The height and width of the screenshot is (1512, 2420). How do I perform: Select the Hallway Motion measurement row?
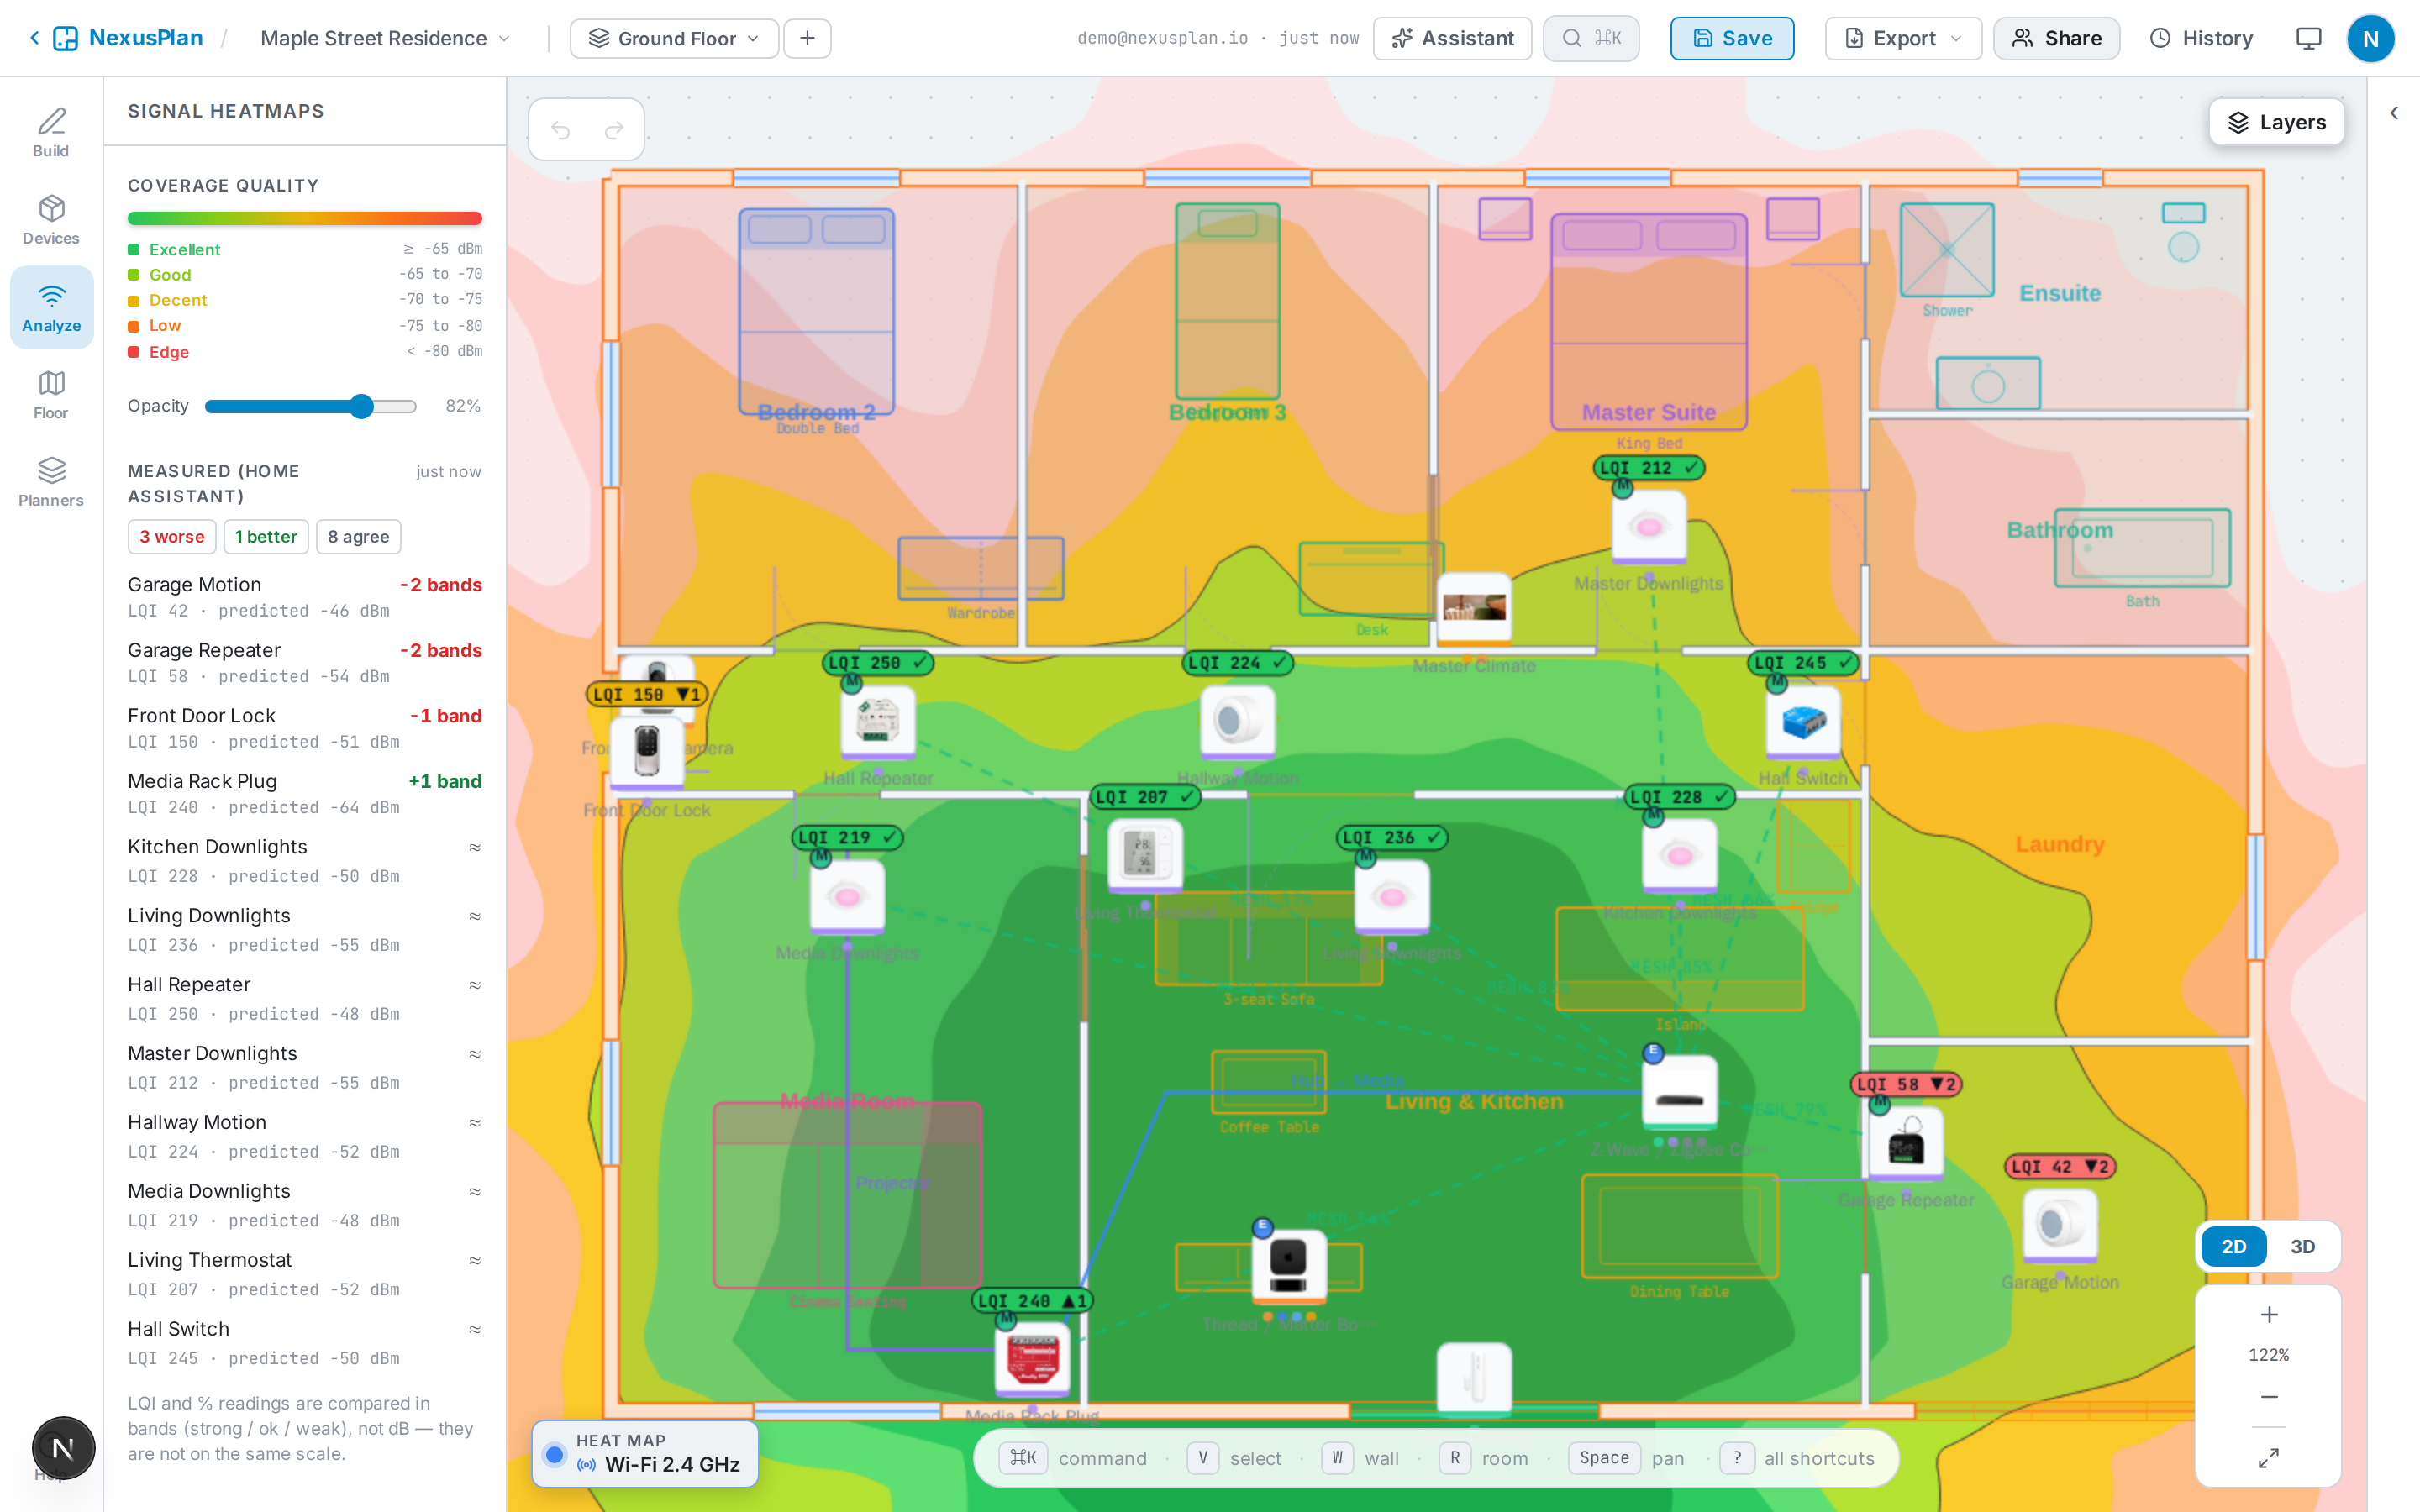pyautogui.click(x=305, y=1136)
